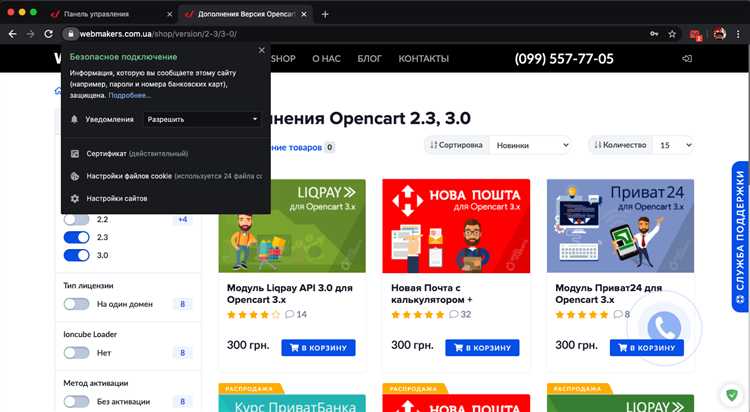Click comments icon on Новая Почта card
750x412 pixels.
453,314
